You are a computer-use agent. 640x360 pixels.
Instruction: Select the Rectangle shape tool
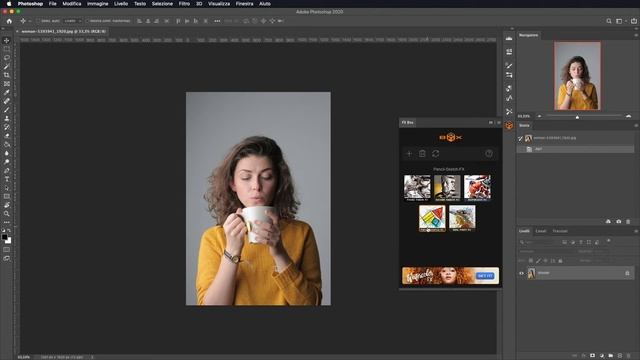(7, 196)
